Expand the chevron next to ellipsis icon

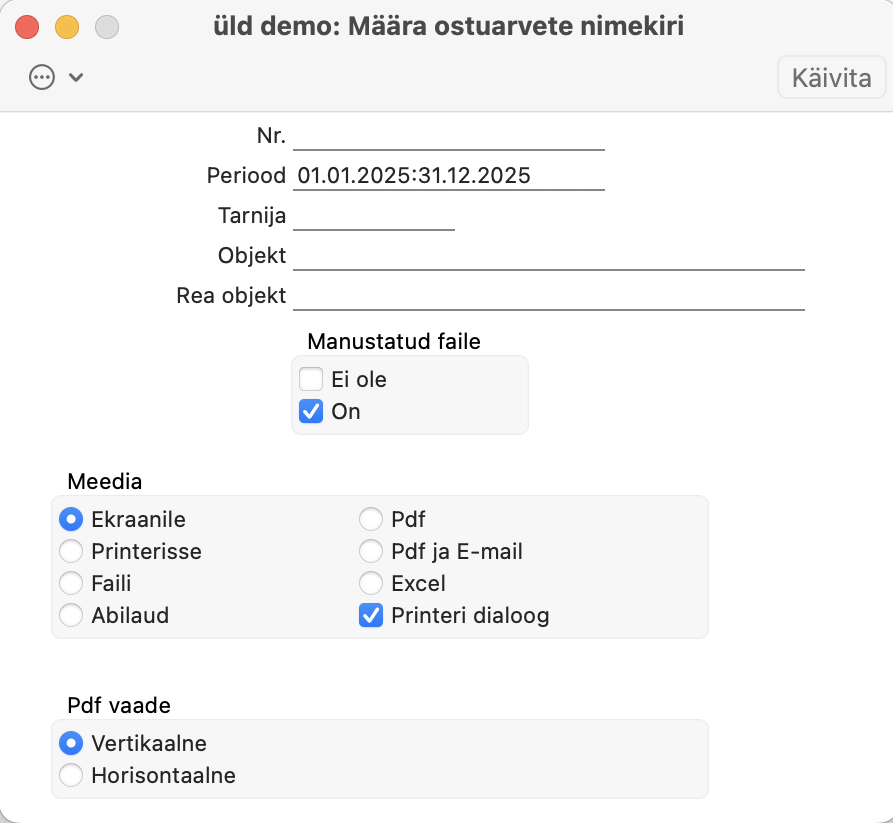click(76, 77)
